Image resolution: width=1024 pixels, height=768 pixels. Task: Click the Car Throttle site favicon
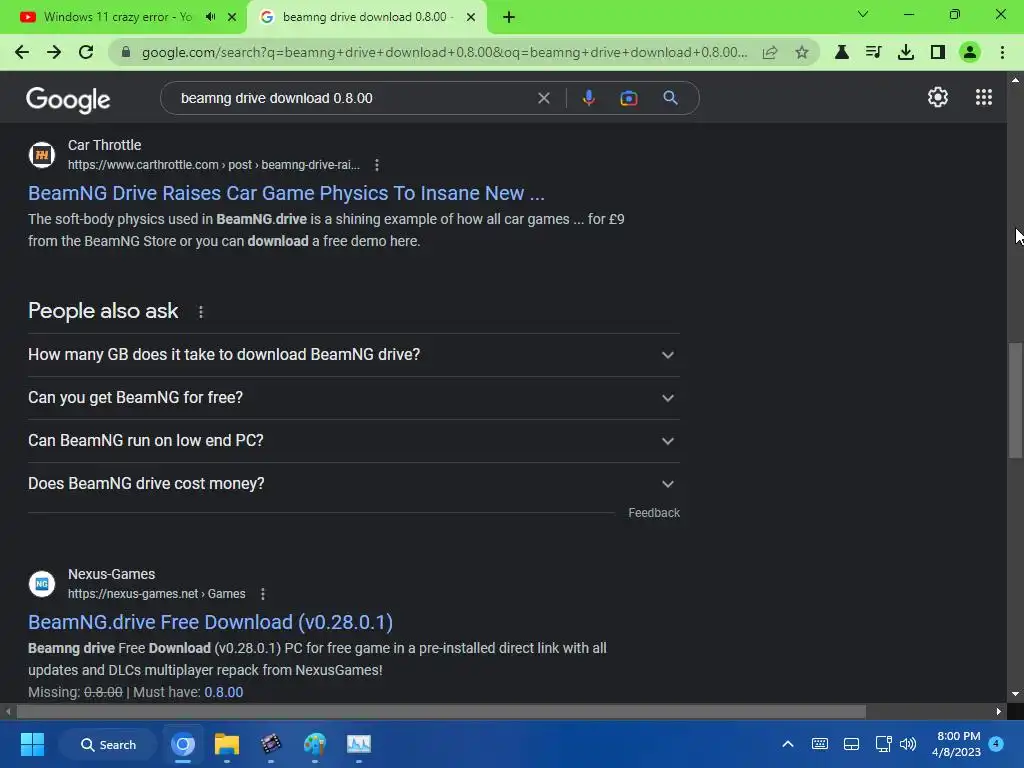[42, 155]
